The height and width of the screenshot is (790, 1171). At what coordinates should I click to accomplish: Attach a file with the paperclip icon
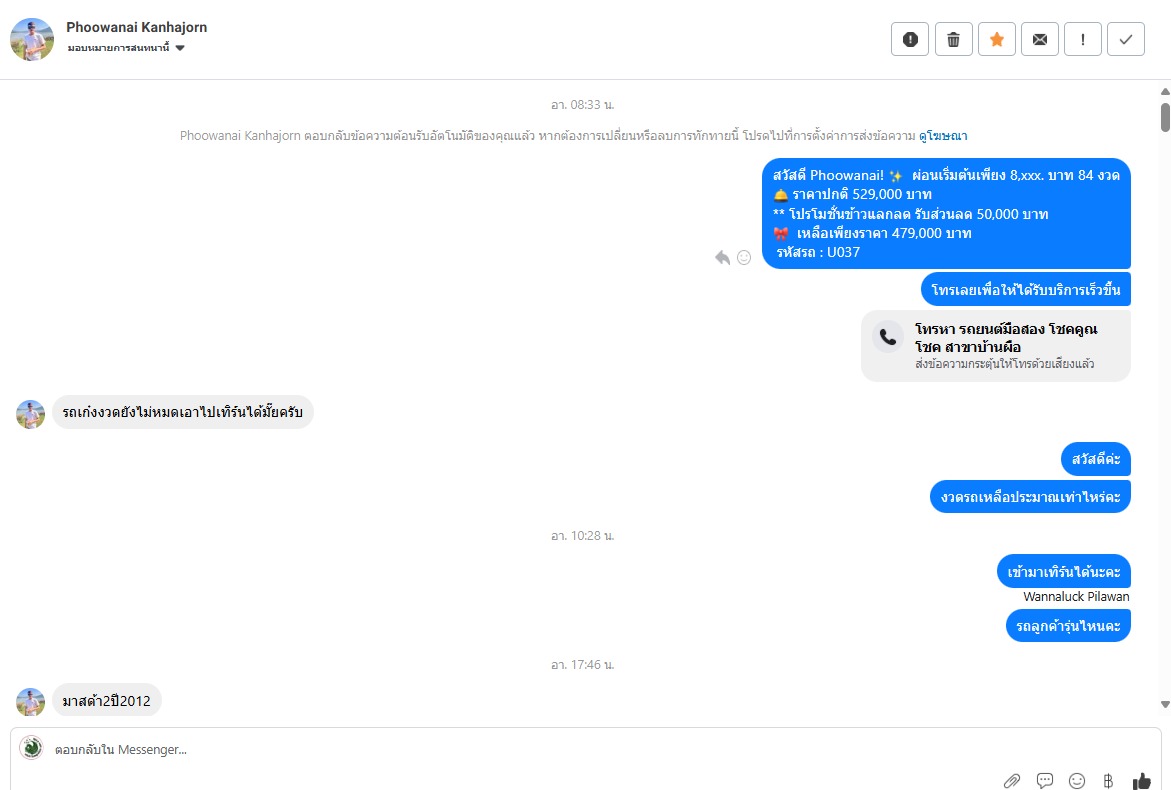pos(1013,780)
